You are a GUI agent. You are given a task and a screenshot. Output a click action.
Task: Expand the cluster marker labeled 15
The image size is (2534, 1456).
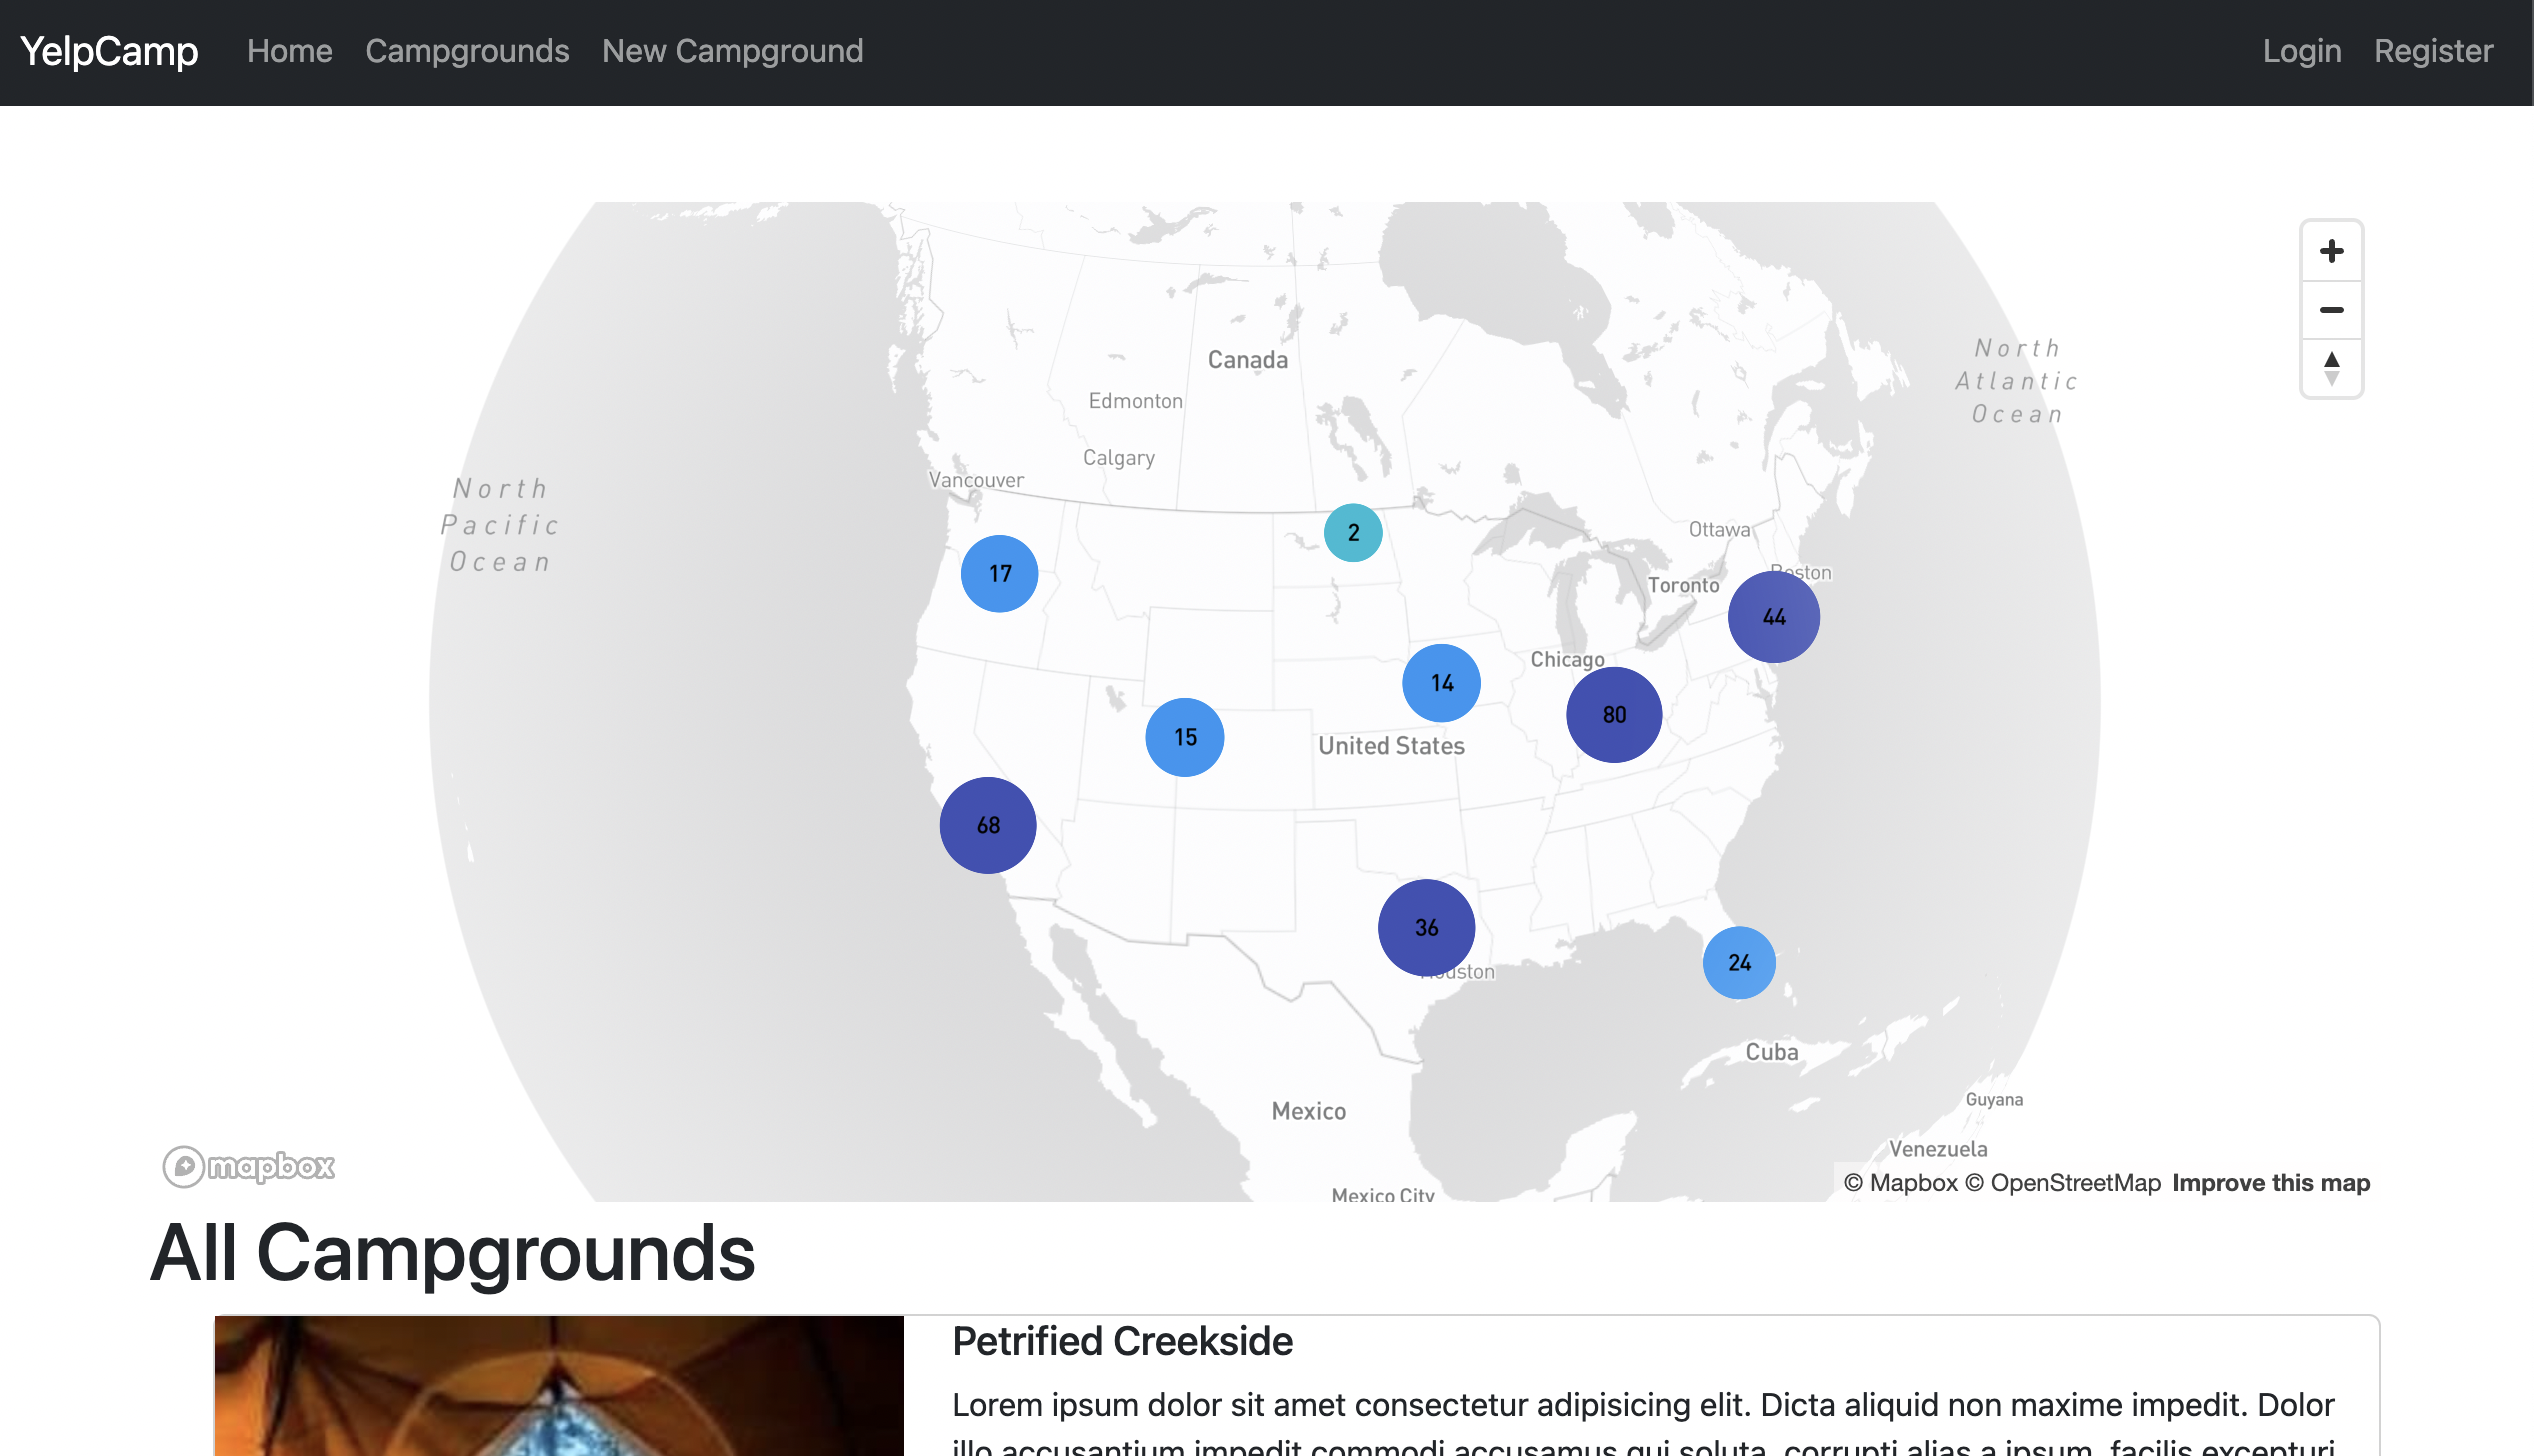pos(1185,737)
